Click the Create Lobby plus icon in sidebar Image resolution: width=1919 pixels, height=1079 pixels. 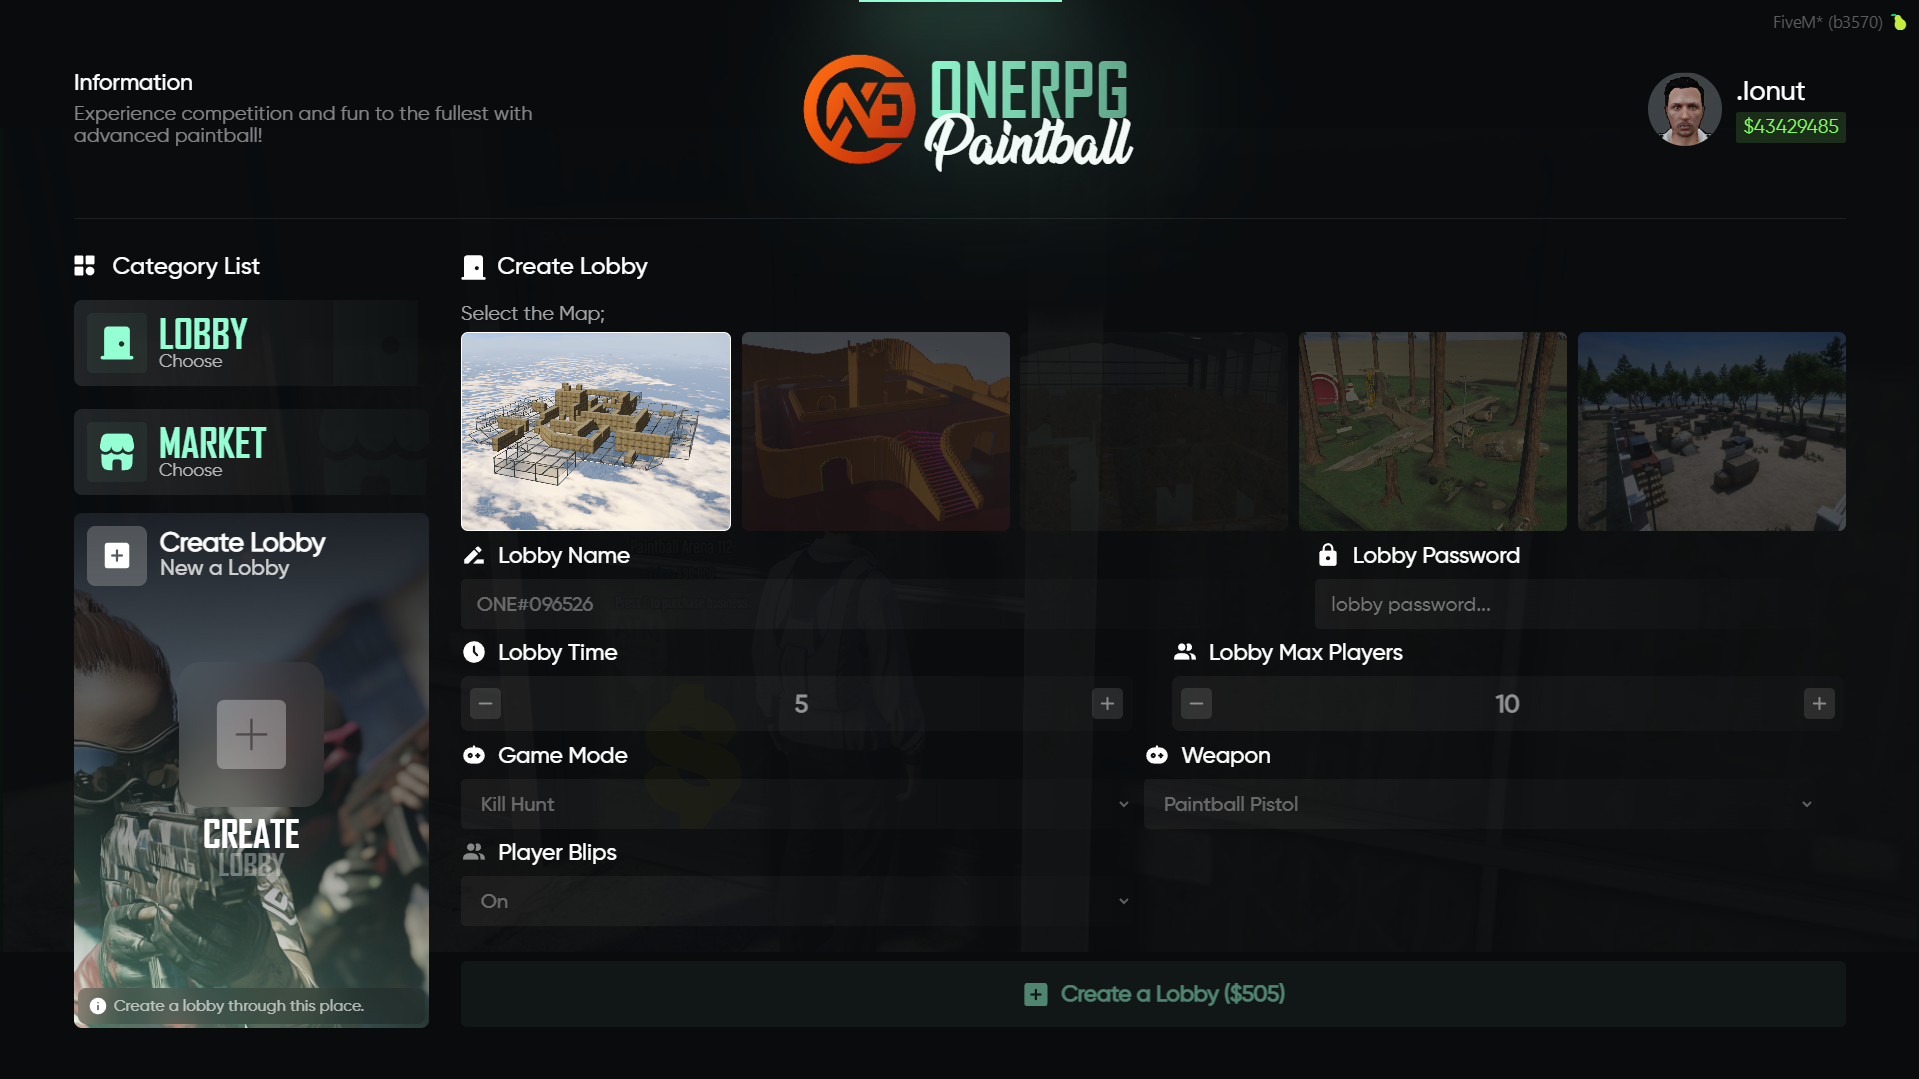(117, 555)
